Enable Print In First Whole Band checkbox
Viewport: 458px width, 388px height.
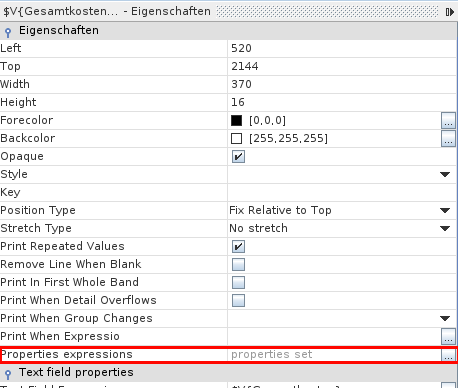[238, 282]
